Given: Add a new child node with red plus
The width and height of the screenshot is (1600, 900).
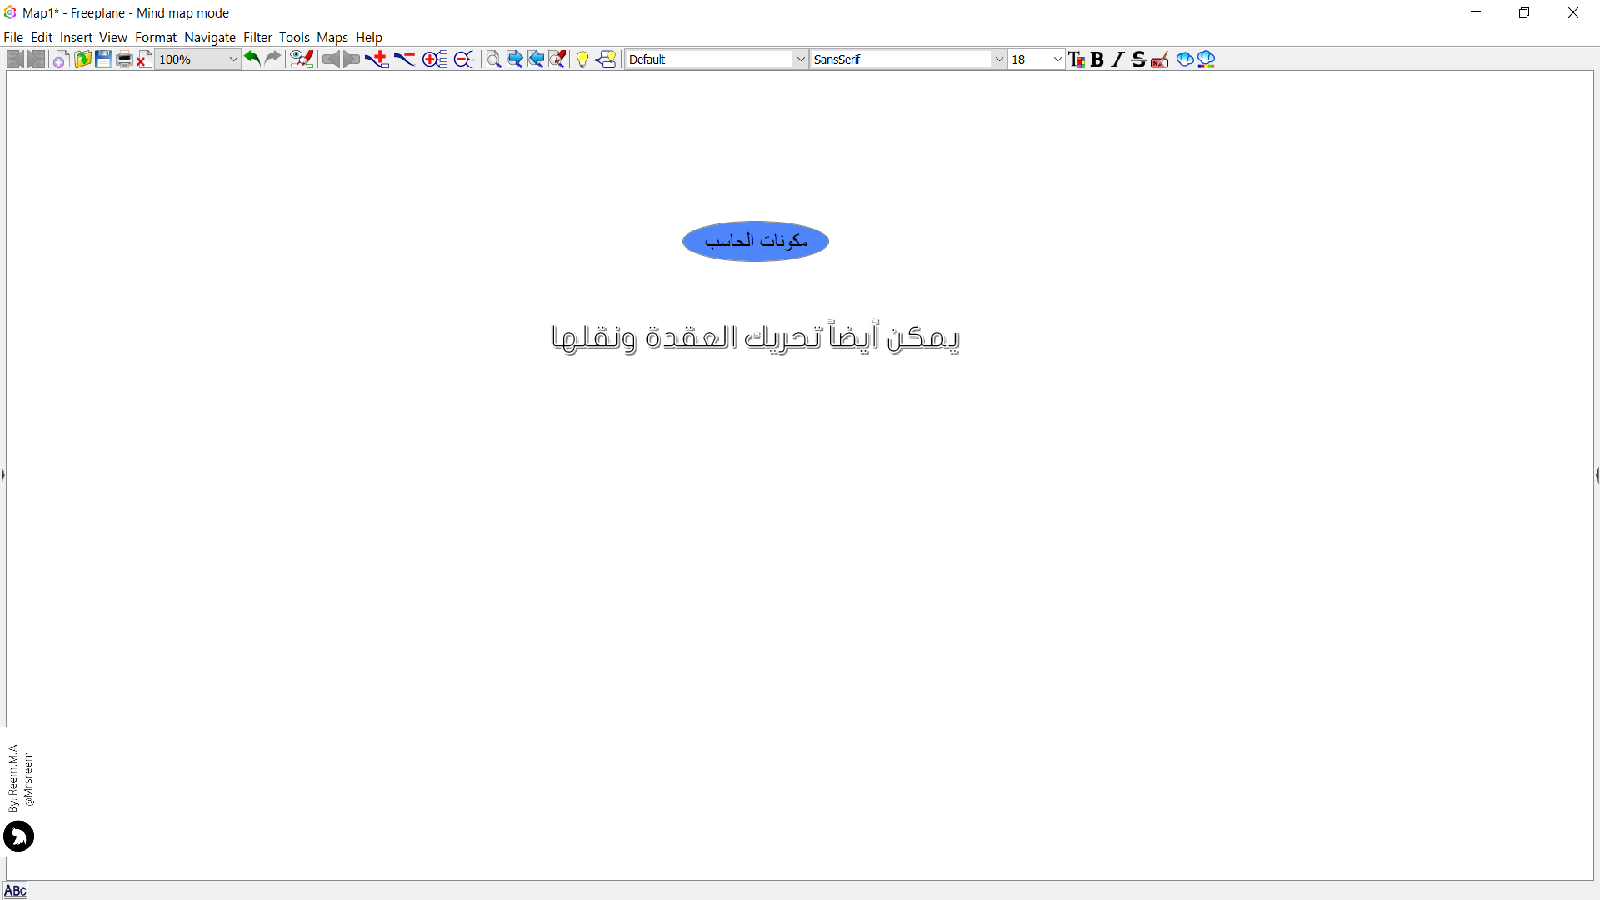Looking at the screenshot, I should click(x=377, y=60).
